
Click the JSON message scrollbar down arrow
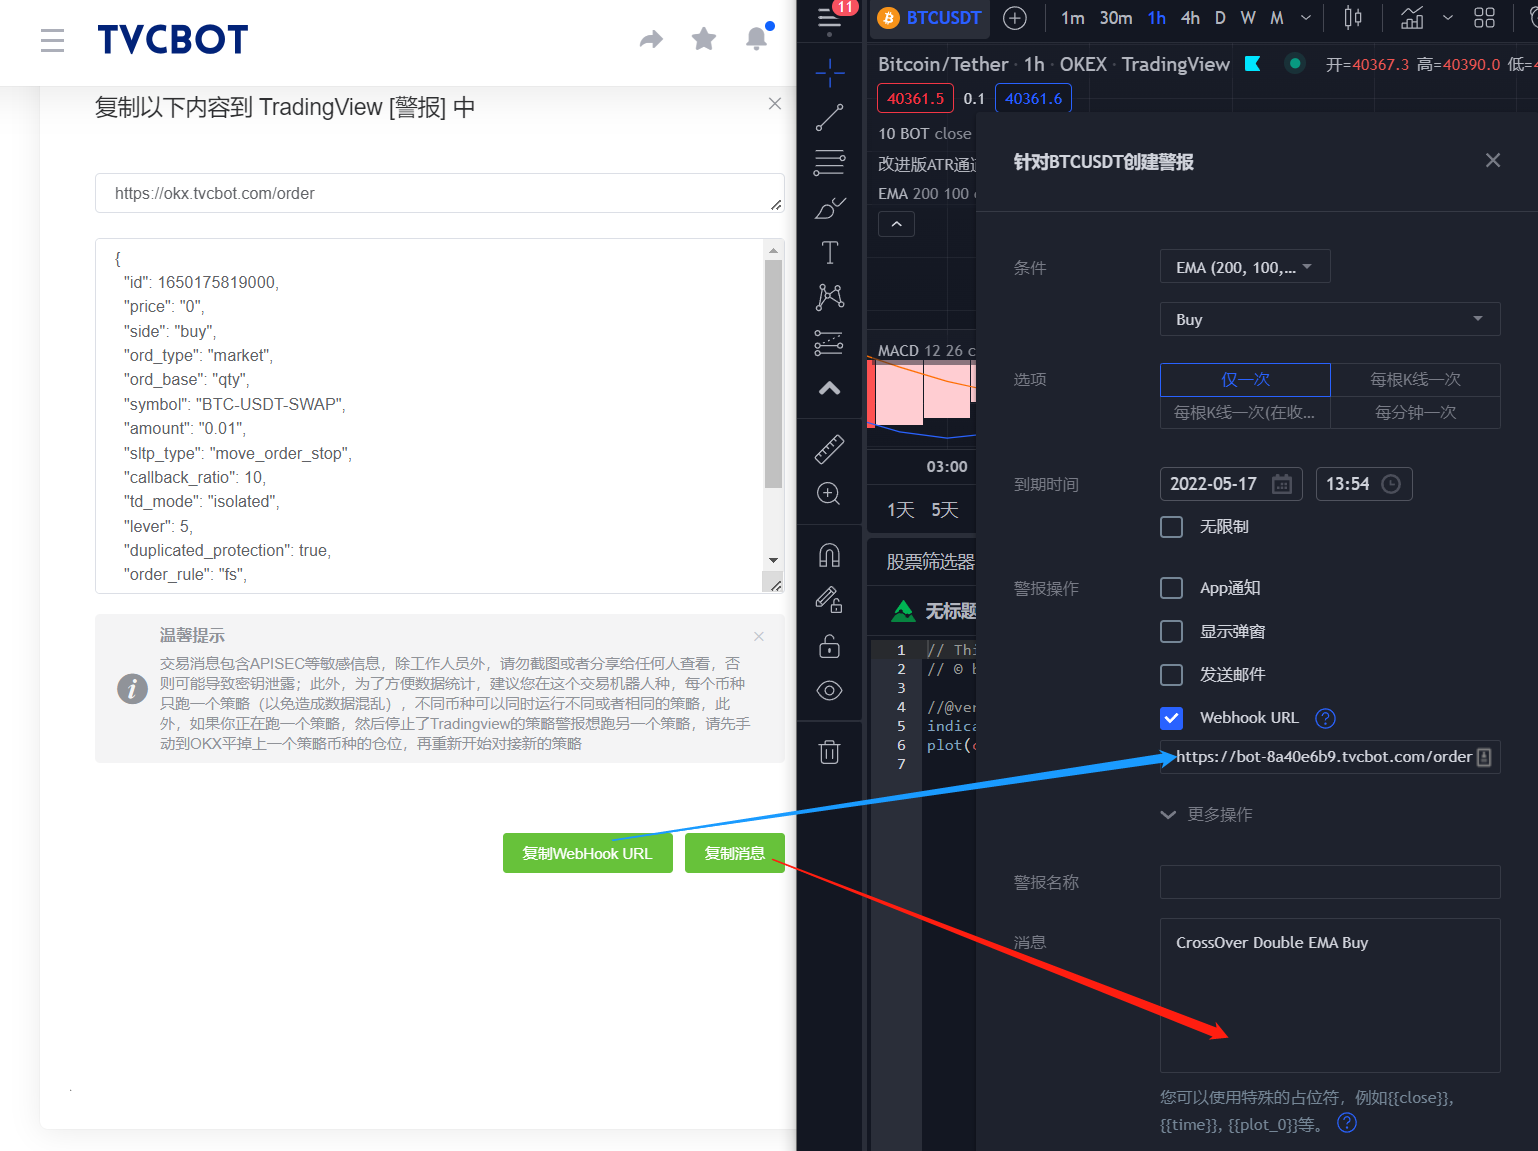[773, 560]
